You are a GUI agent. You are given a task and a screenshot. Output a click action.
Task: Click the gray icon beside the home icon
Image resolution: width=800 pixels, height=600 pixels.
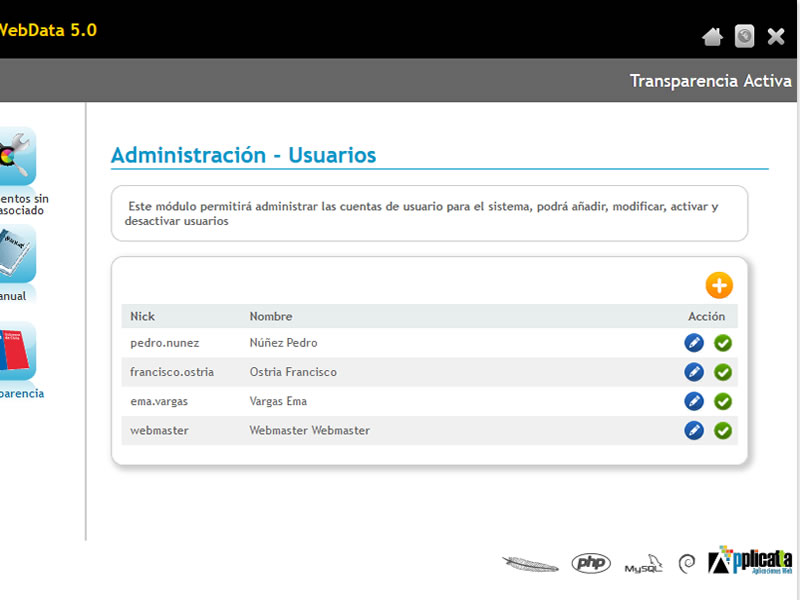[x=744, y=36]
